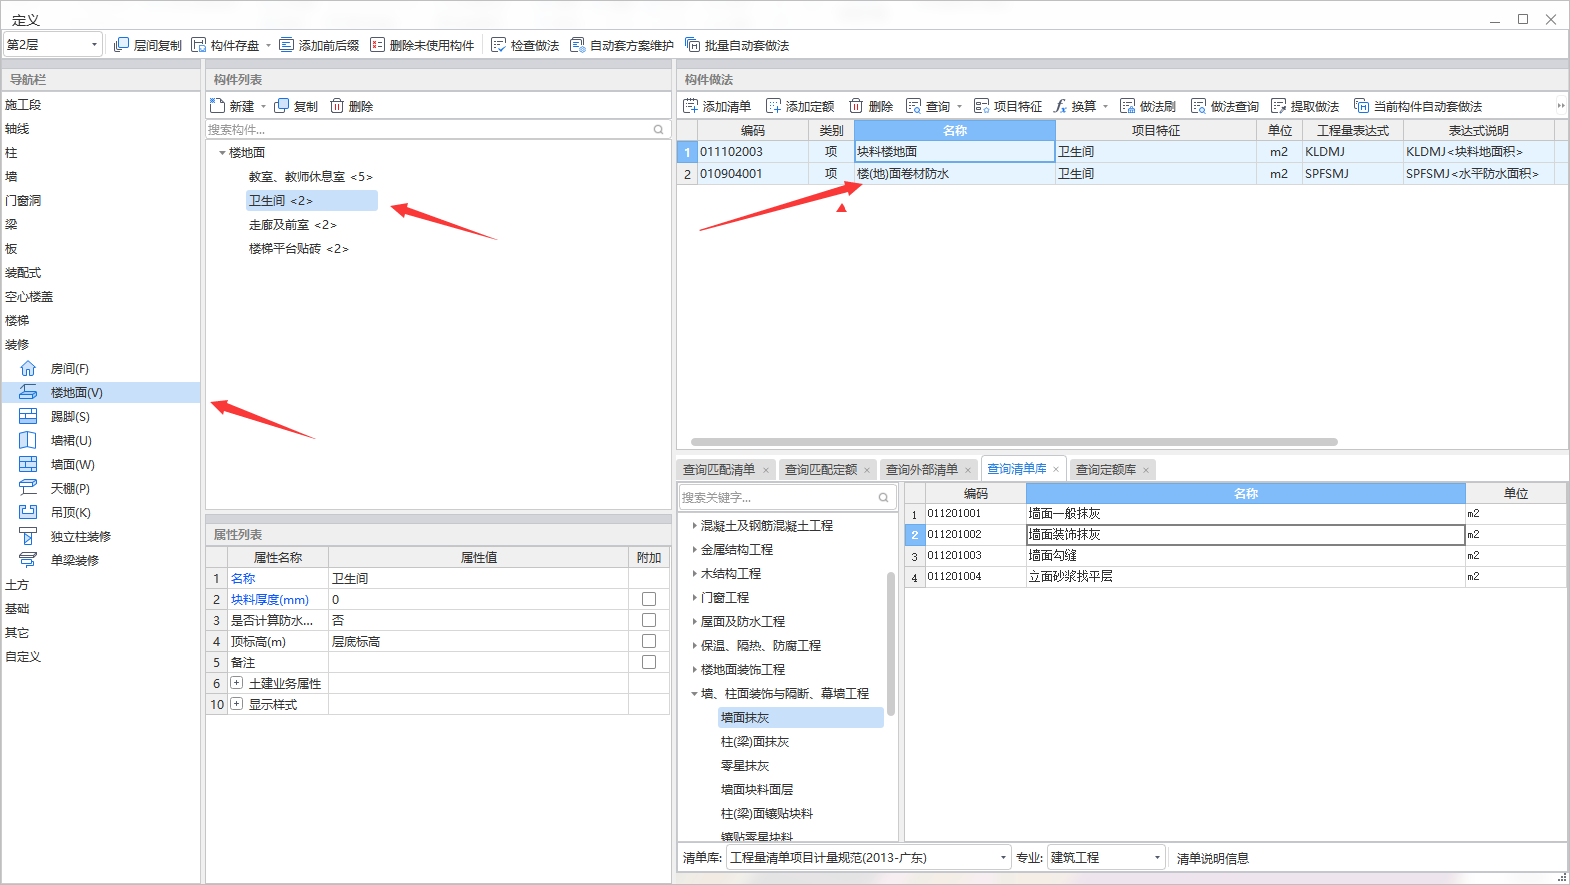1570x885 pixels.
Task: Open 清单库 dropdown
Action: pos(1003,858)
